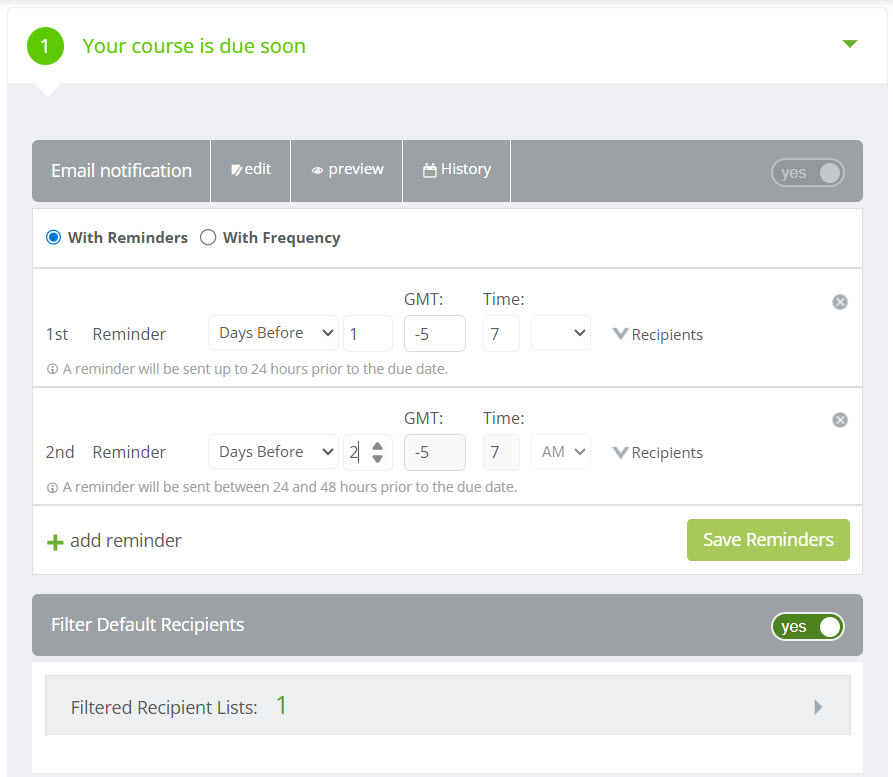Image resolution: width=893 pixels, height=777 pixels.
Task: Open 1st Reminder Days Before dropdown
Action: click(x=273, y=333)
